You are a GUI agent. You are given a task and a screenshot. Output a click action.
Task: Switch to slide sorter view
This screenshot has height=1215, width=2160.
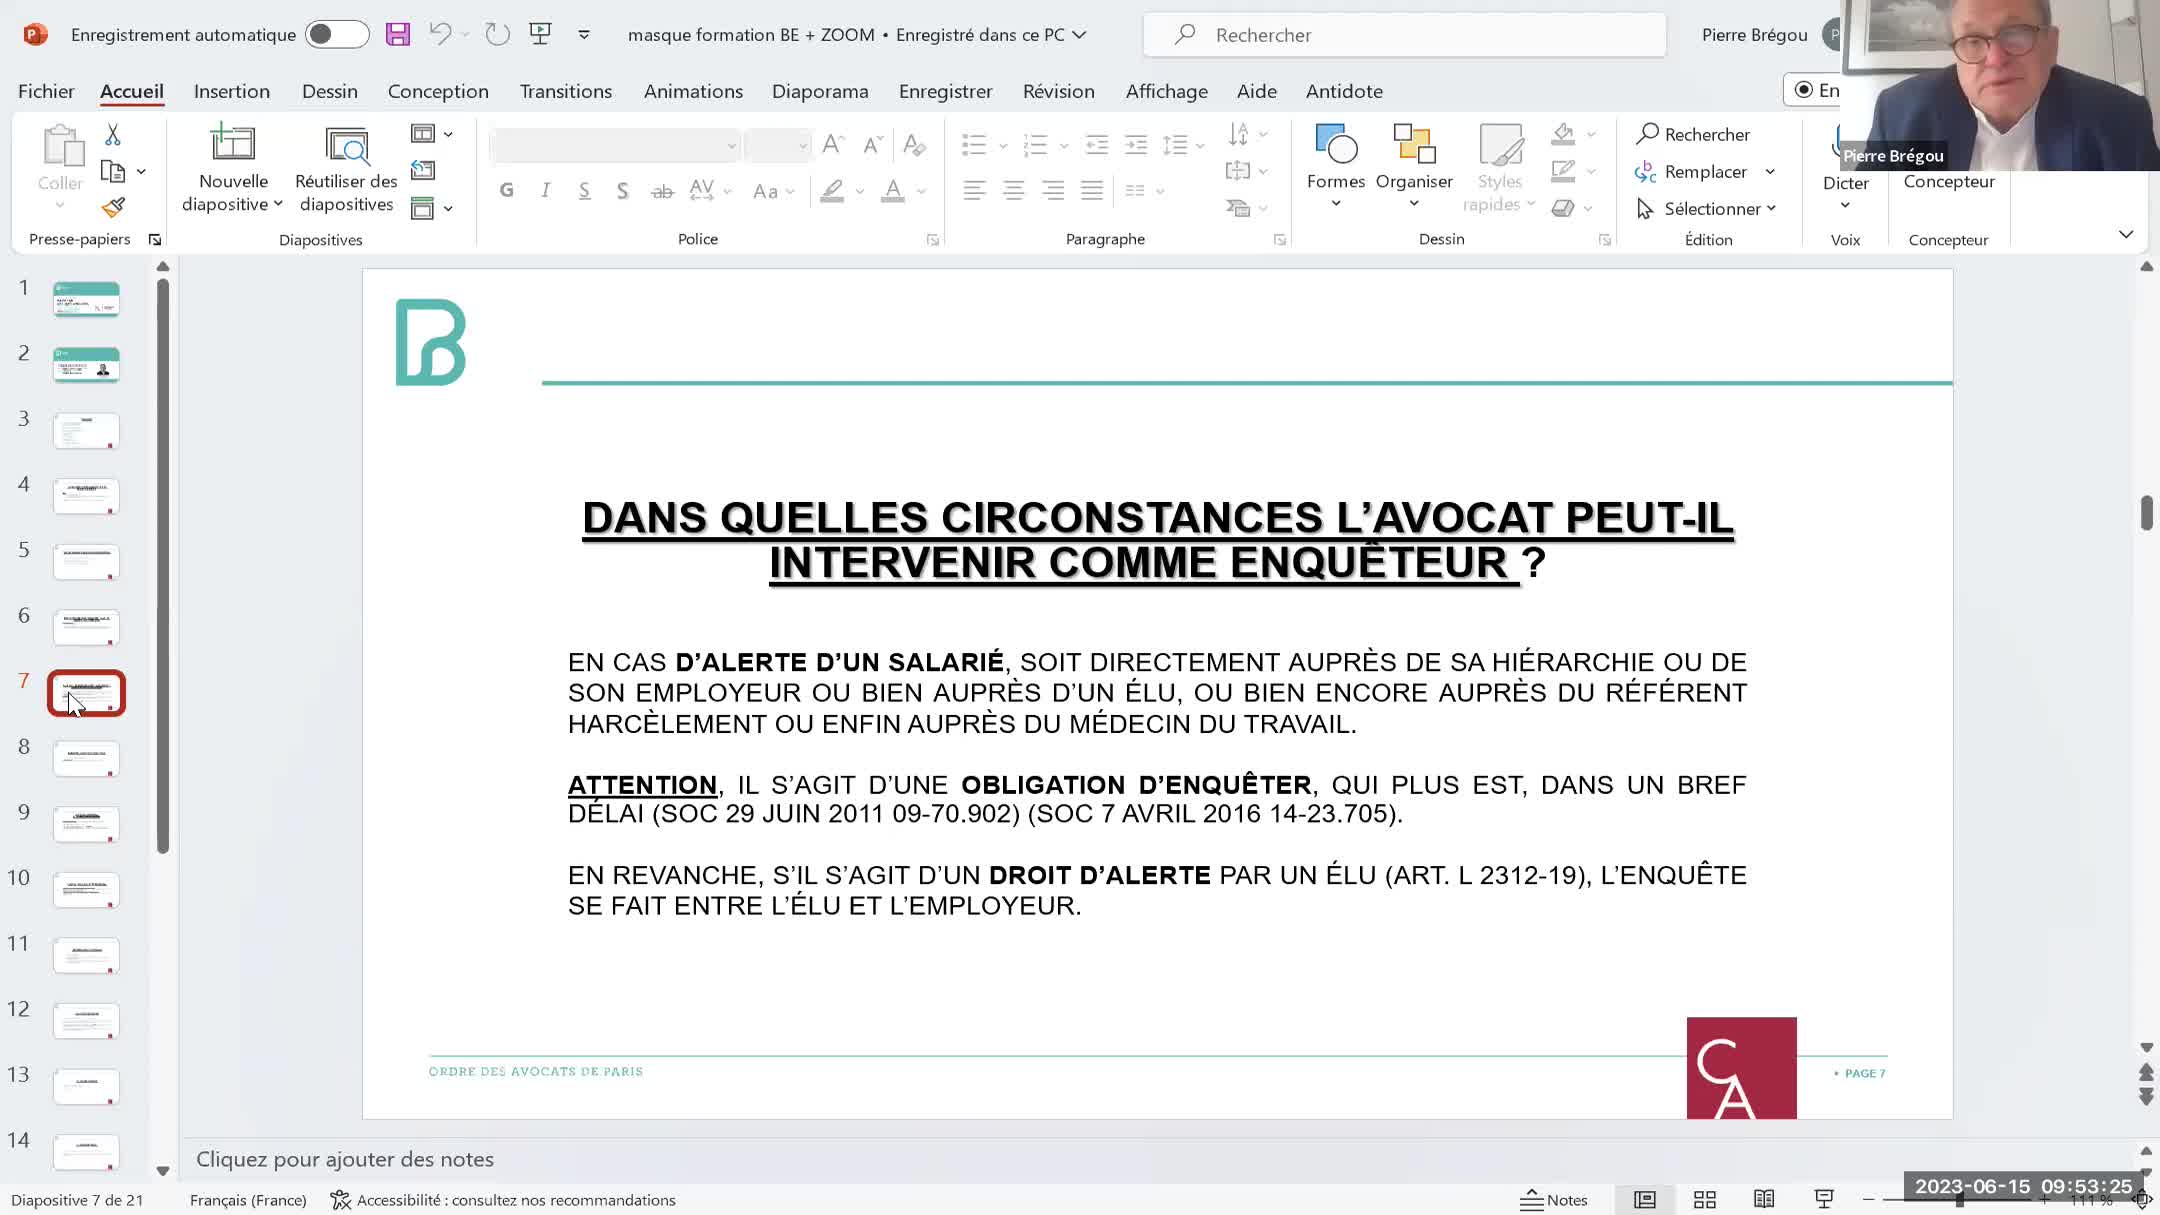coord(1705,1200)
